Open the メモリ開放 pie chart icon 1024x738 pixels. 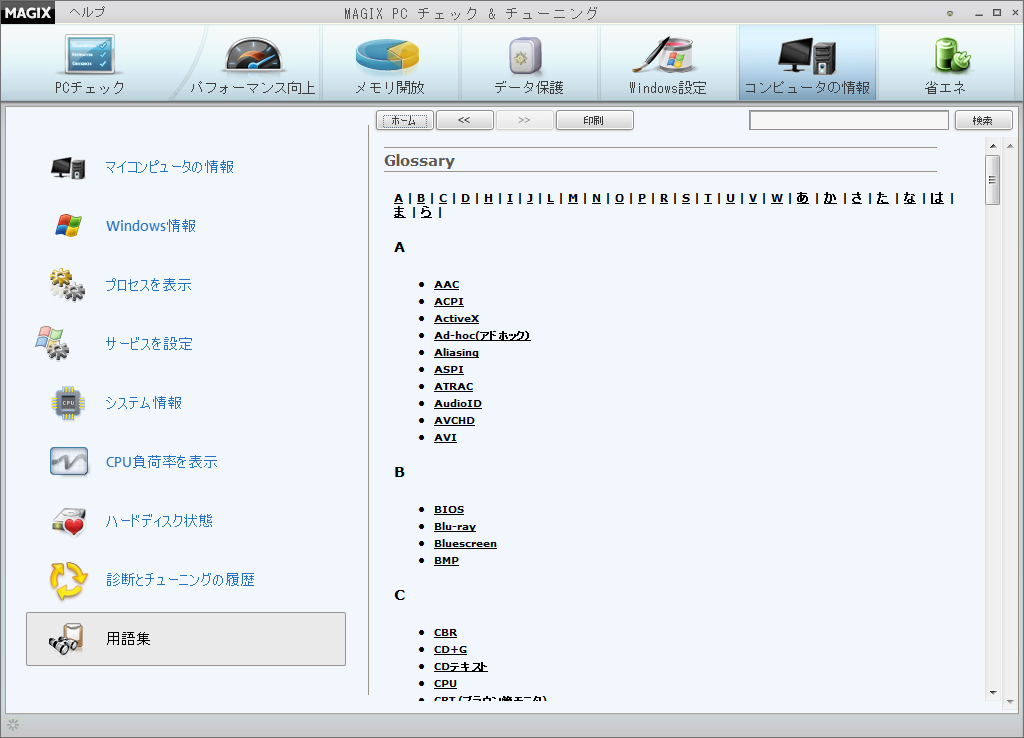coord(388,56)
